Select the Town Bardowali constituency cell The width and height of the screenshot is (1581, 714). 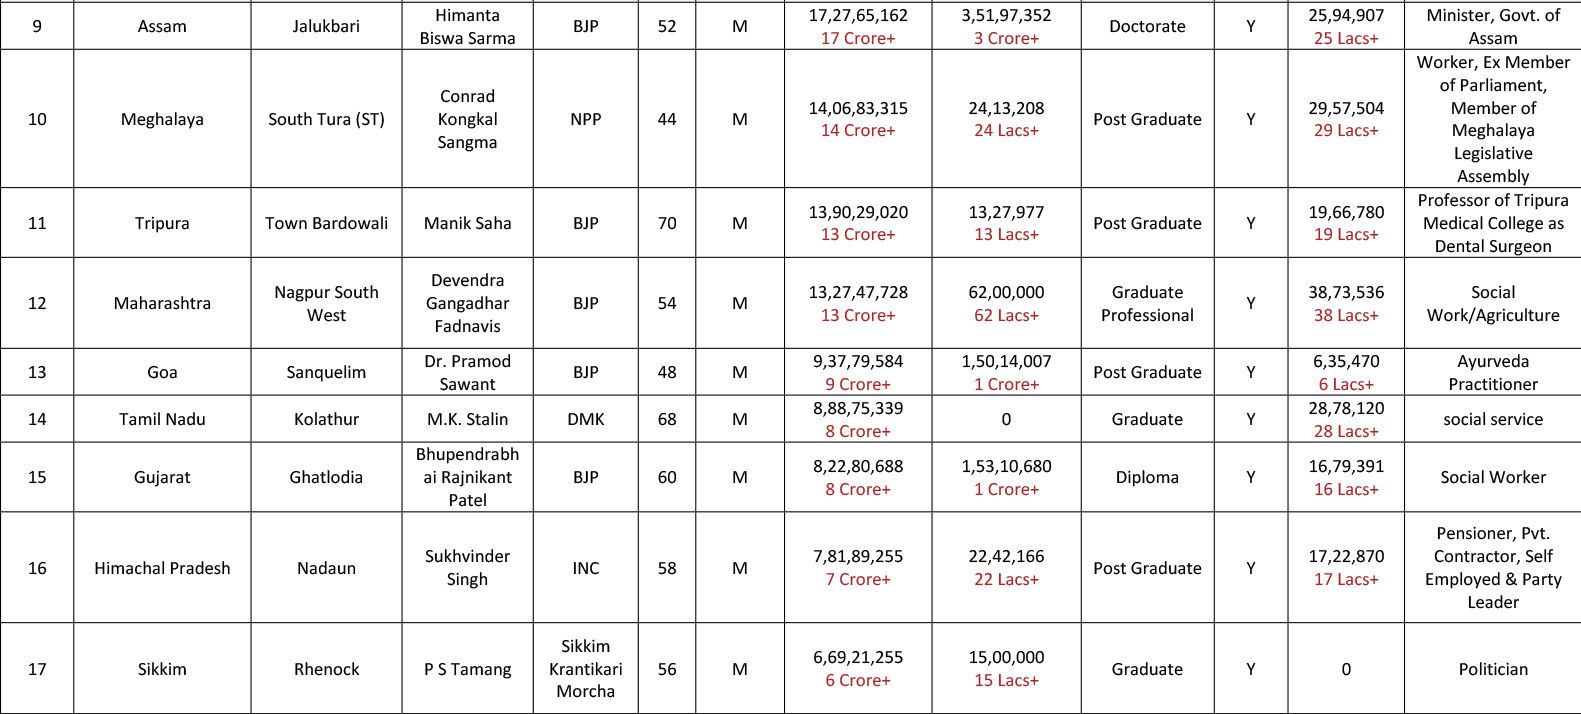coord(326,223)
